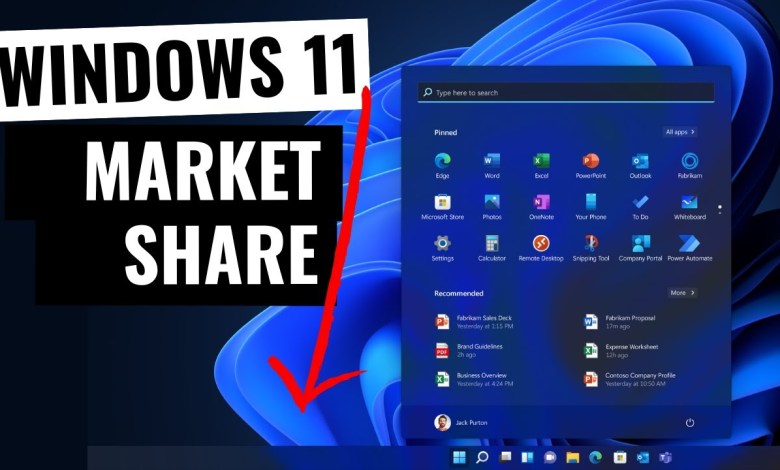Open Microsoft Store on the taskbar

pos(619,457)
